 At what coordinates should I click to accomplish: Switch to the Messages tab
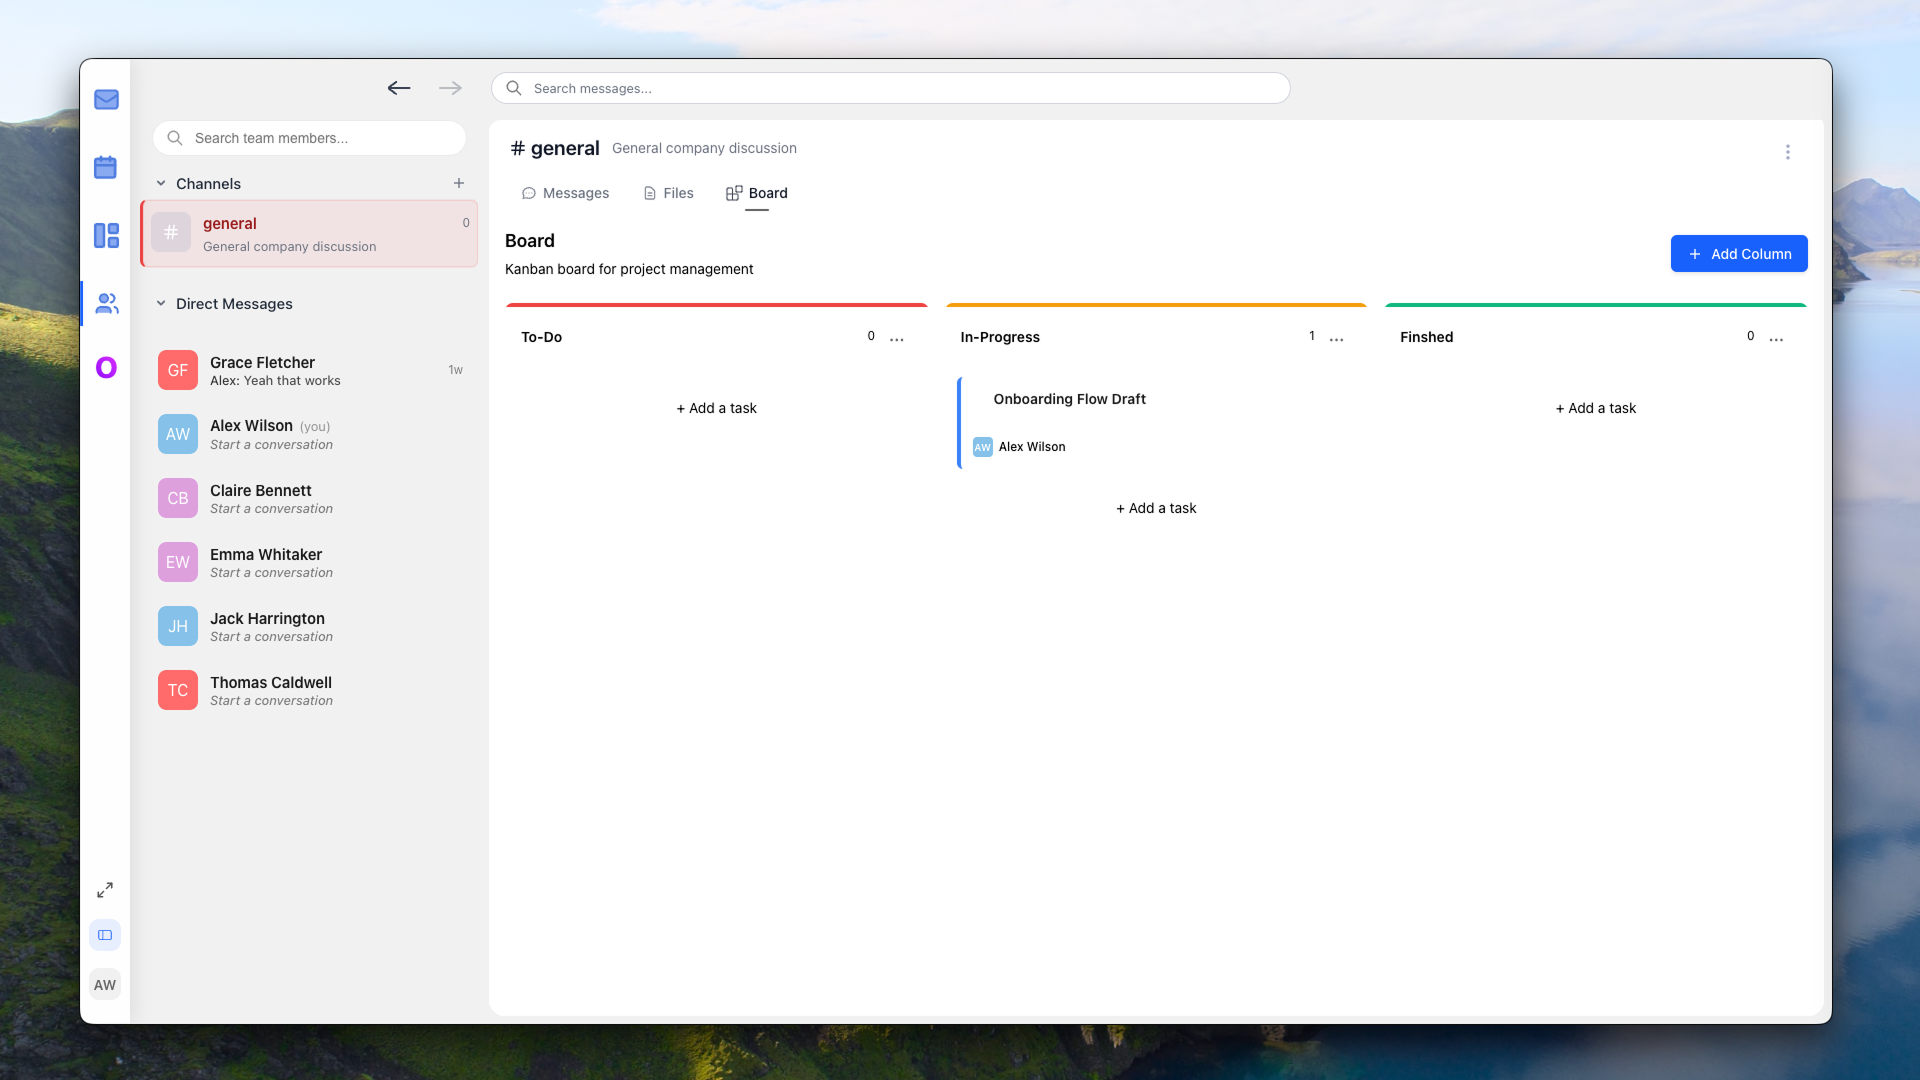pos(565,193)
